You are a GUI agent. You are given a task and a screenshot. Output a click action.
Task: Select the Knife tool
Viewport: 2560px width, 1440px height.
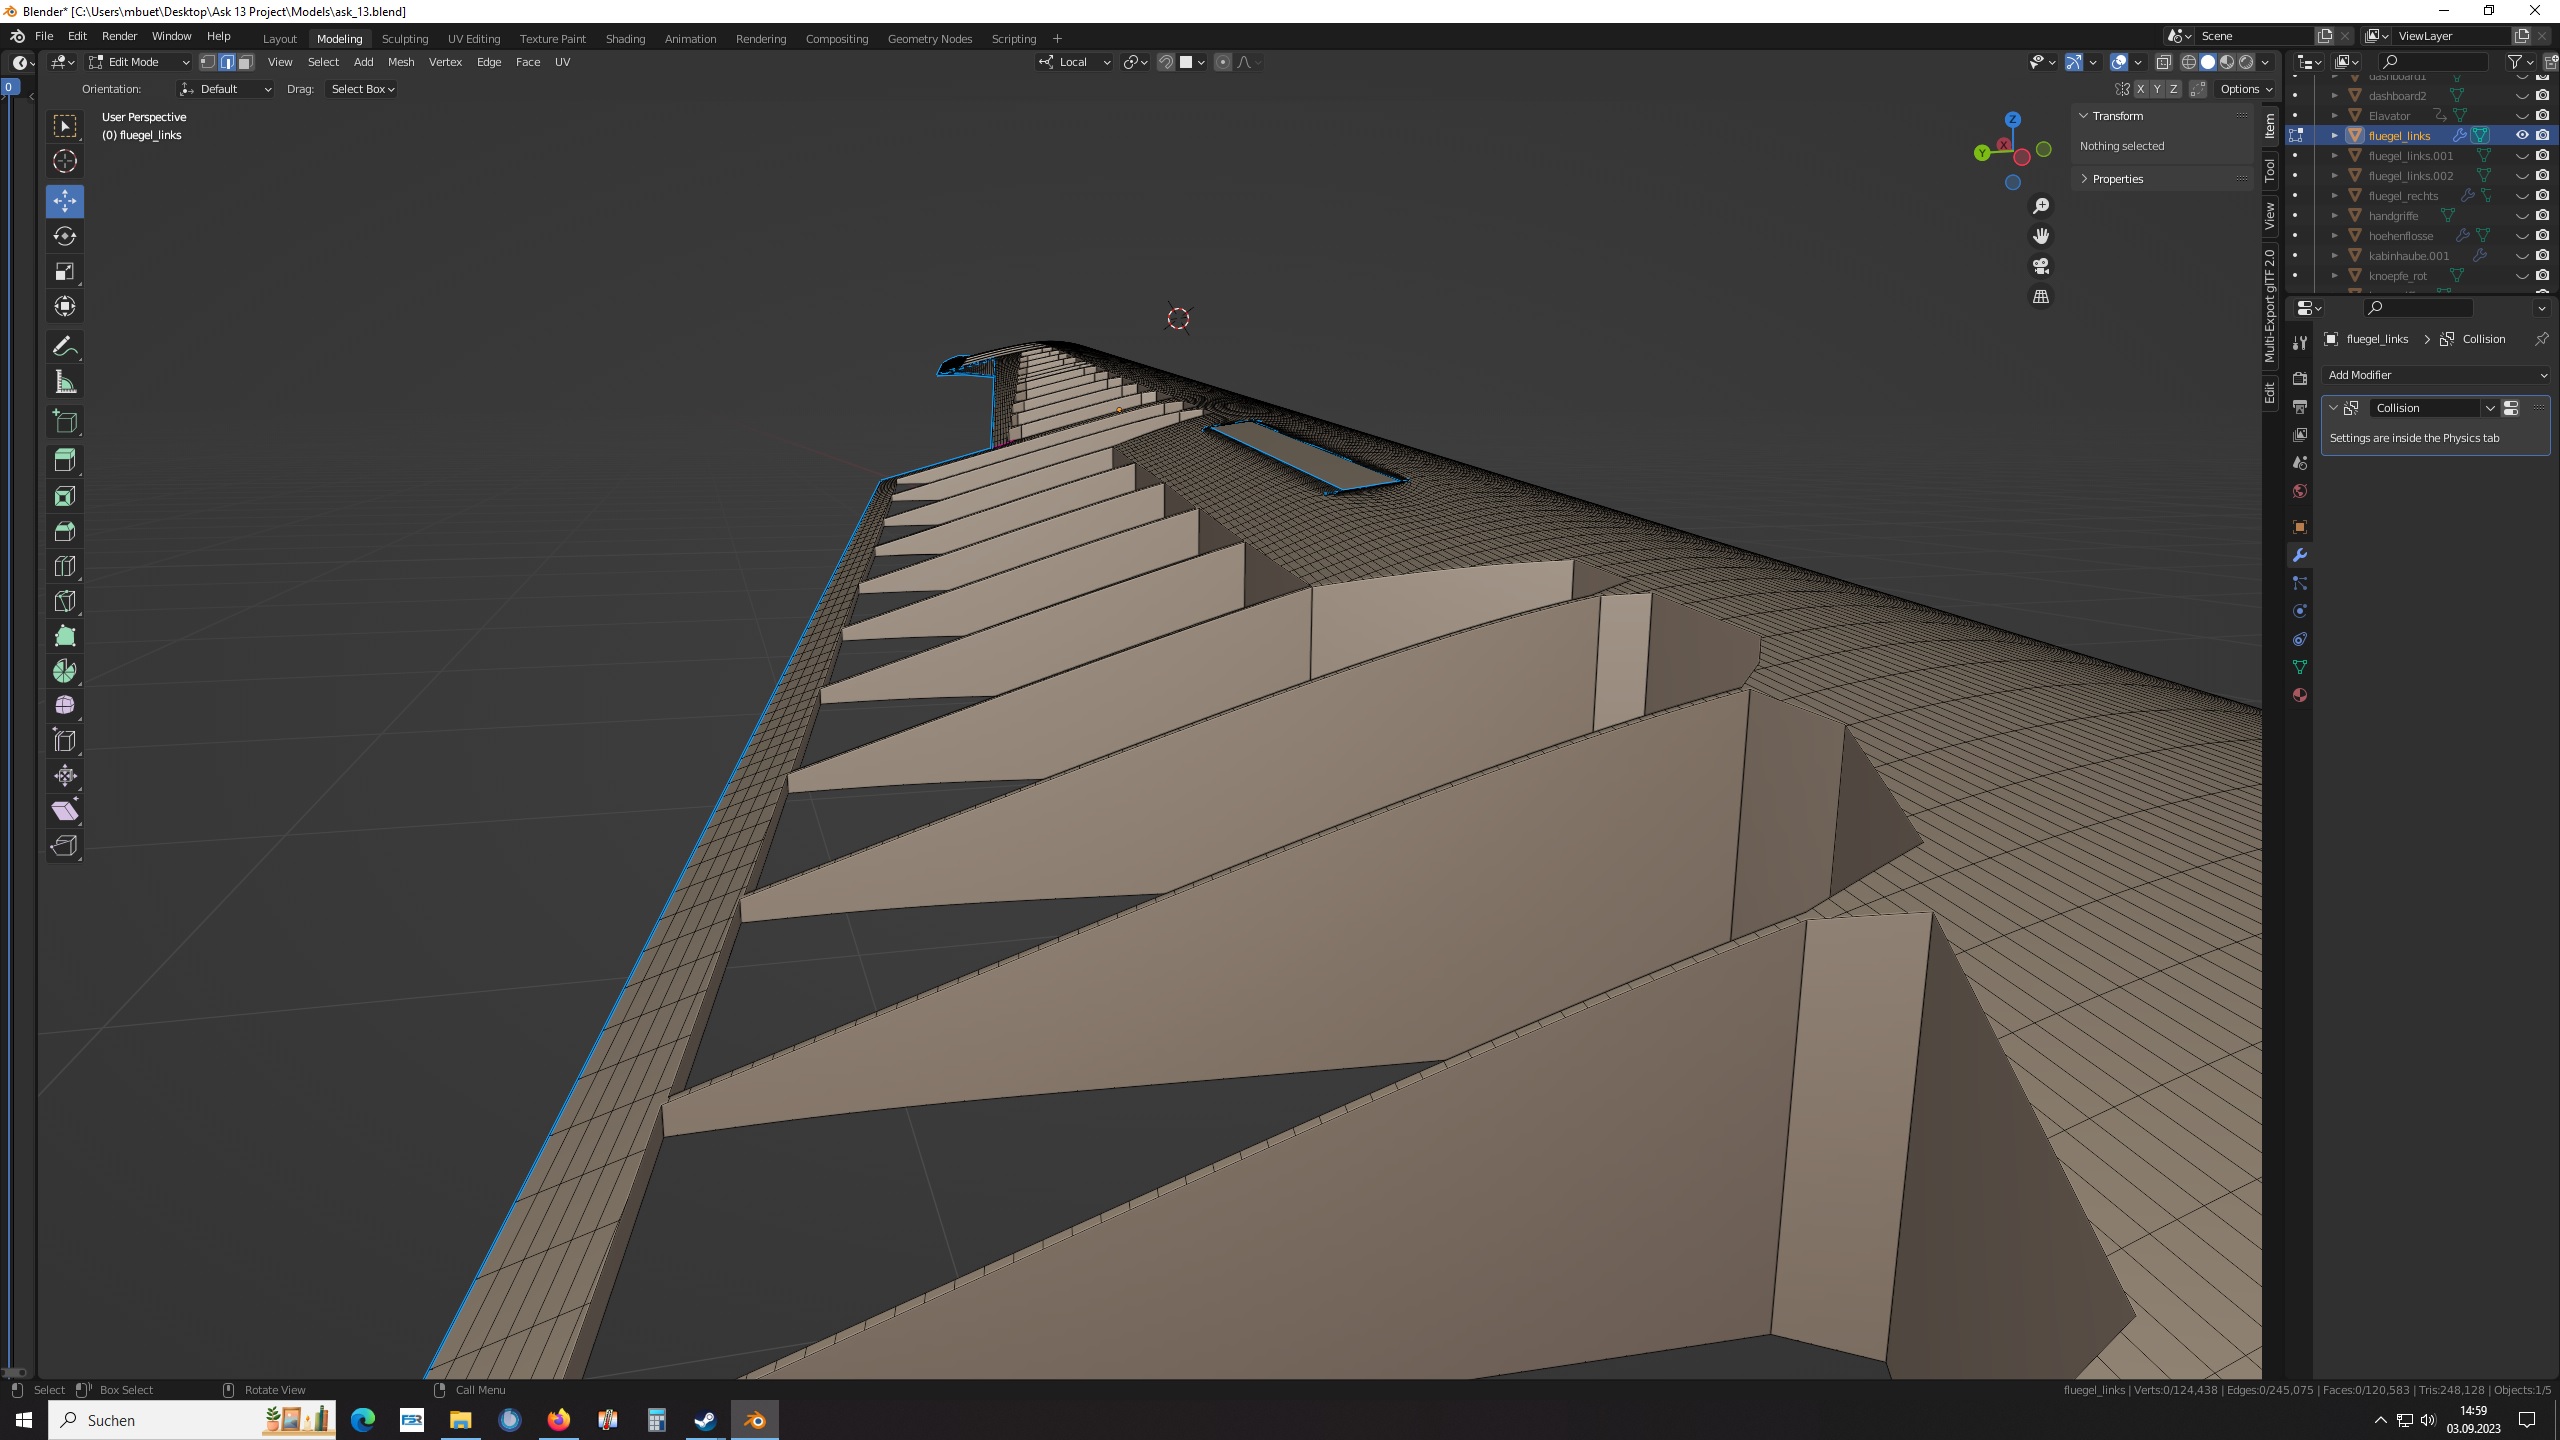click(65, 601)
